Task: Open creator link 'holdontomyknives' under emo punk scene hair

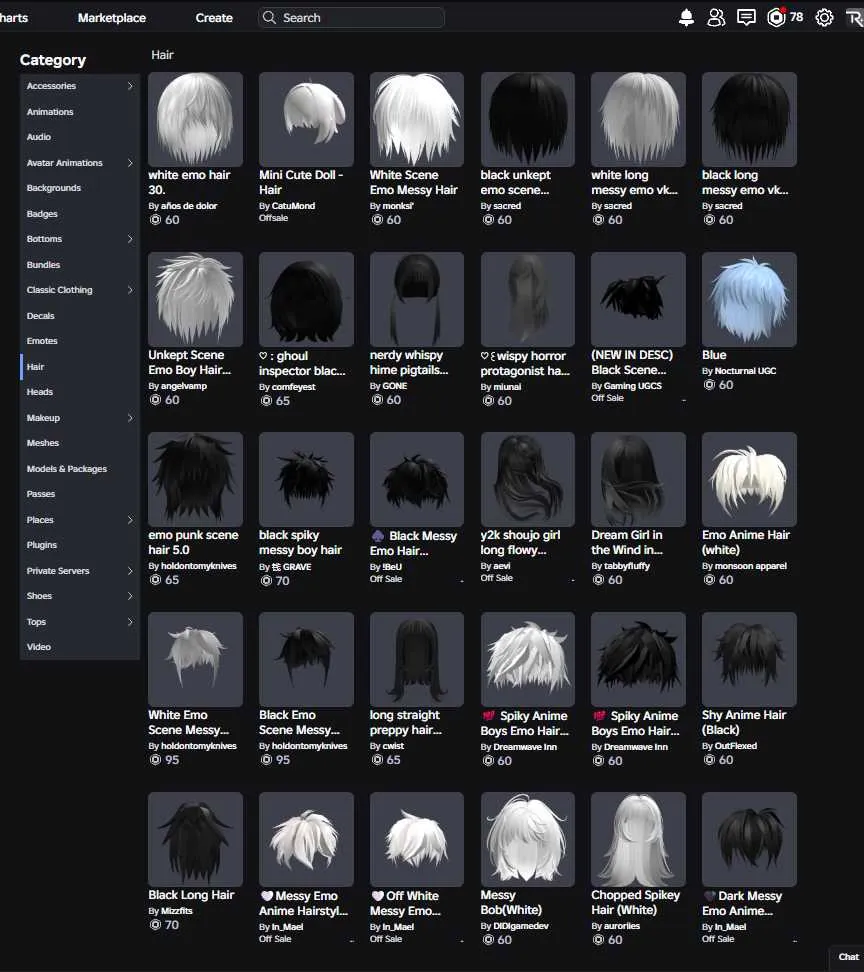Action: pyautogui.click(x=198, y=566)
